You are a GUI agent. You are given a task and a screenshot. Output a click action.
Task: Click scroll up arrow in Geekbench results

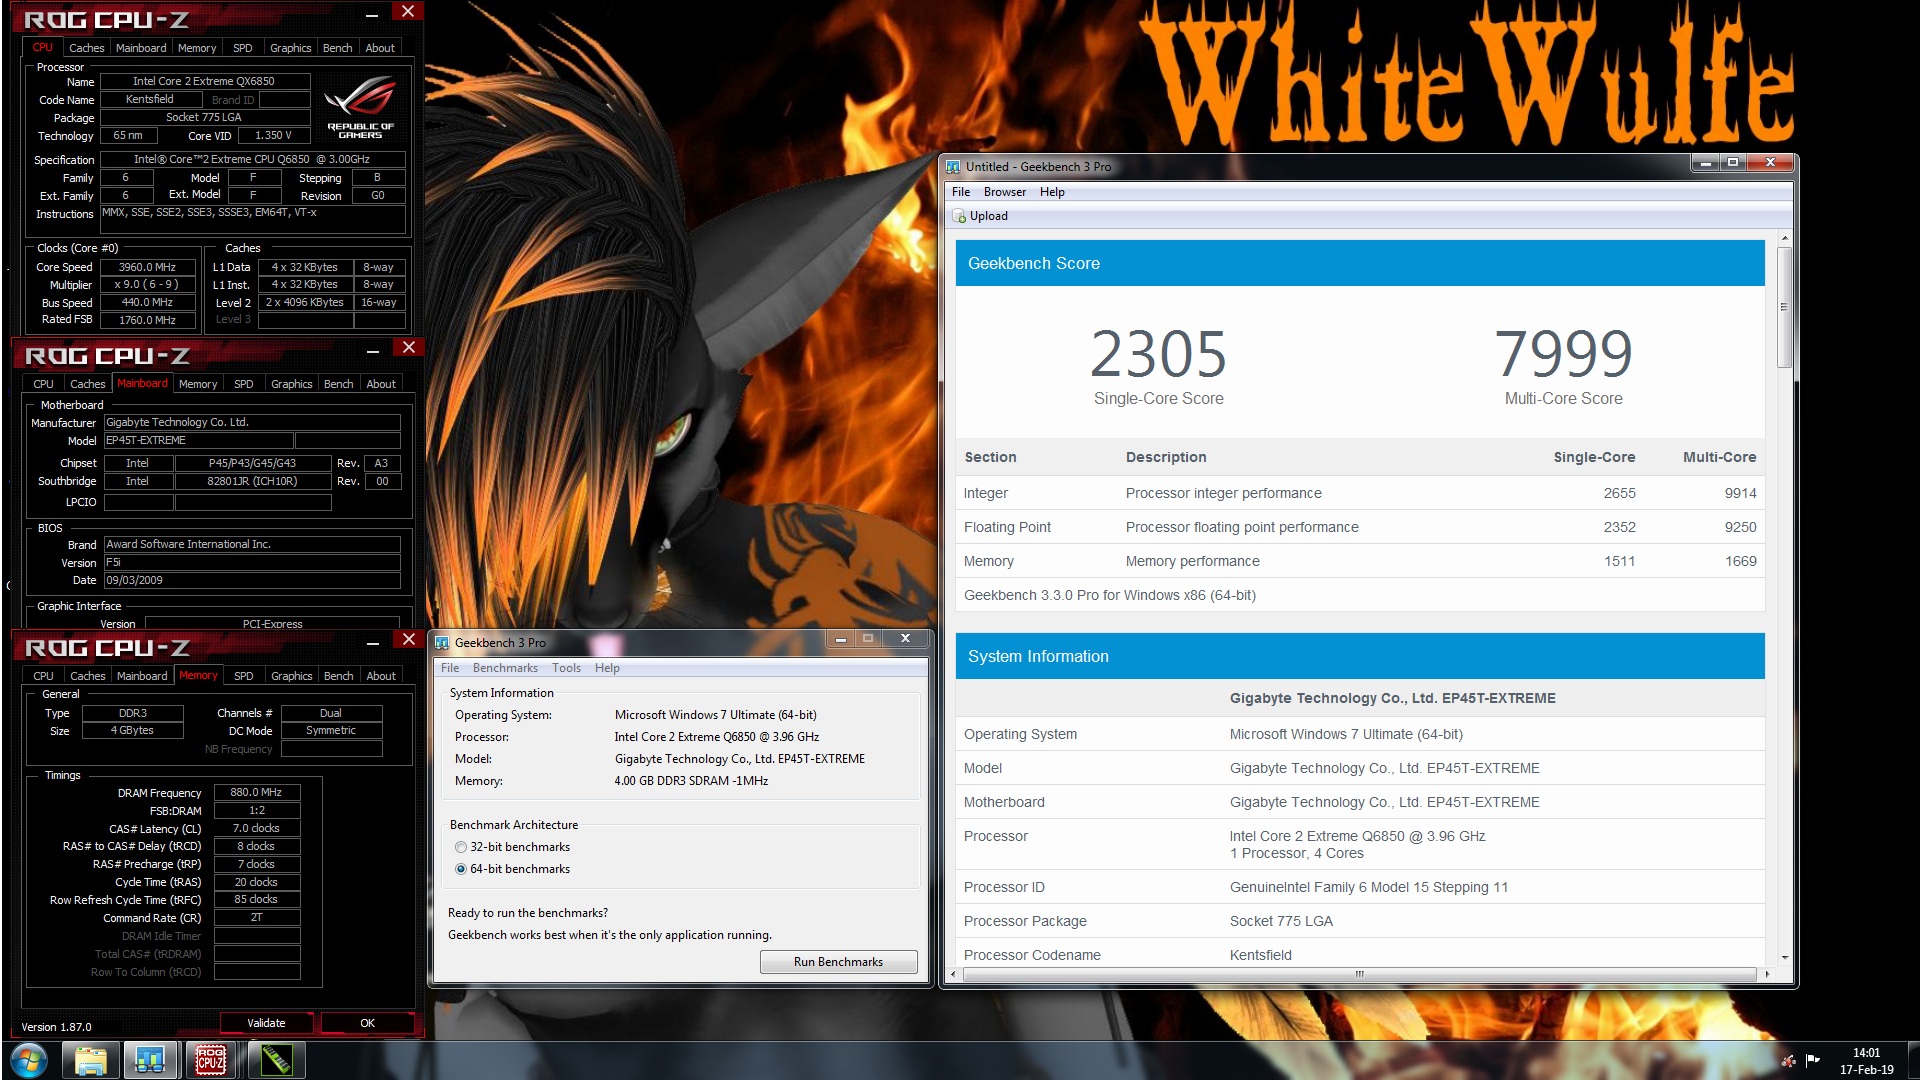coord(1784,239)
